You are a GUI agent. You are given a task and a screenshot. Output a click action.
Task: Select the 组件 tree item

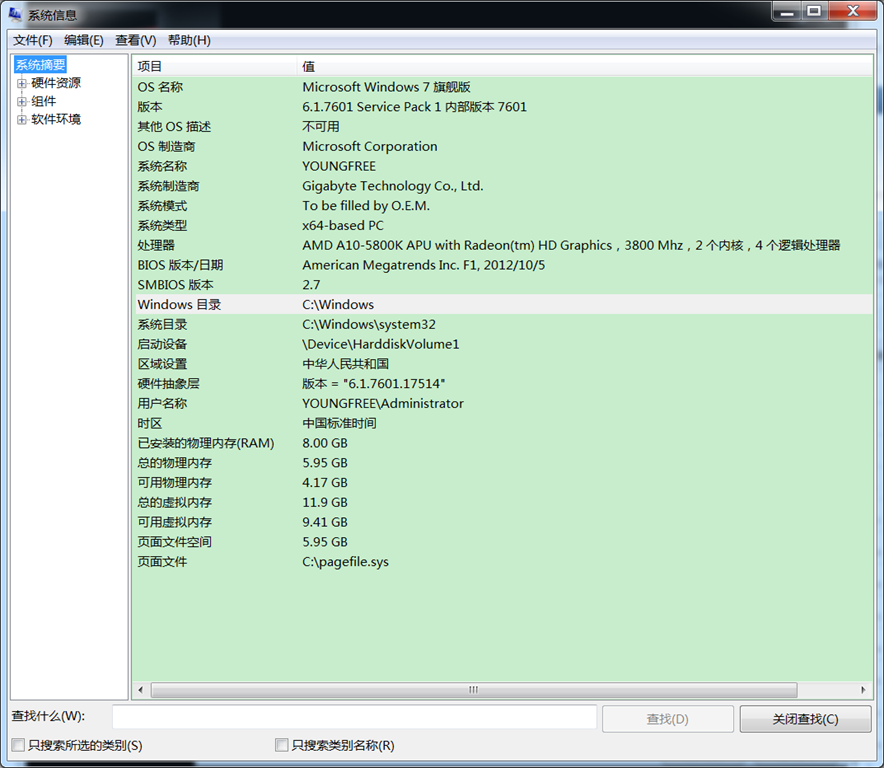(44, 101)
